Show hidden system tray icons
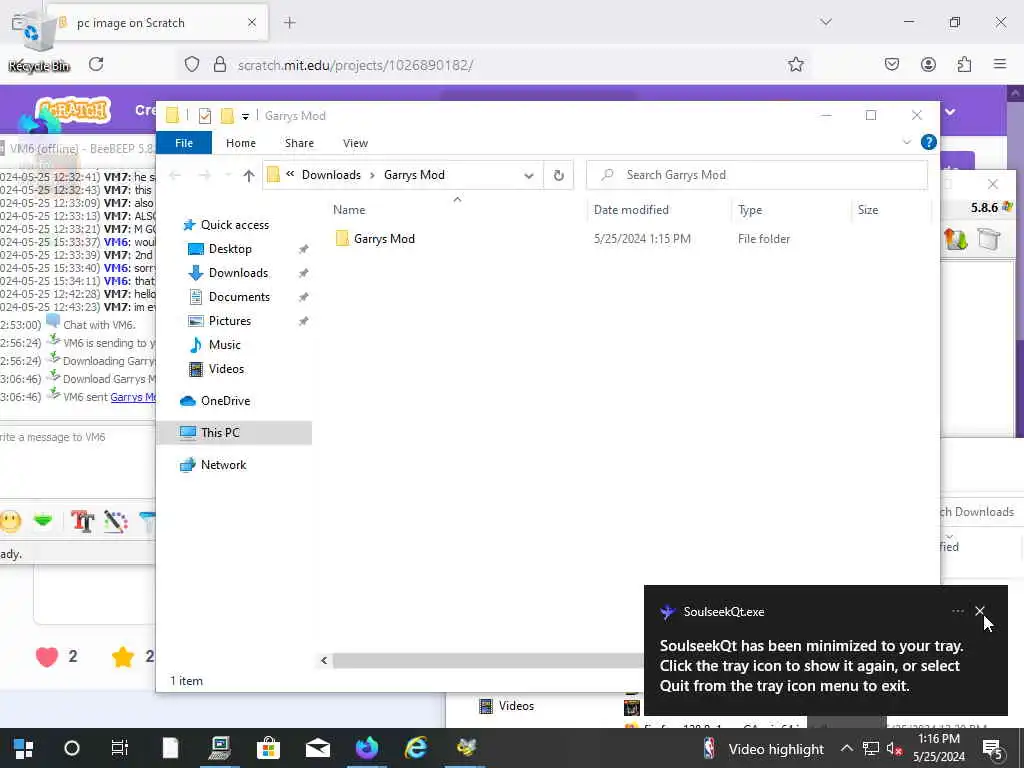The image size is (1024, 768). (846, 748)
